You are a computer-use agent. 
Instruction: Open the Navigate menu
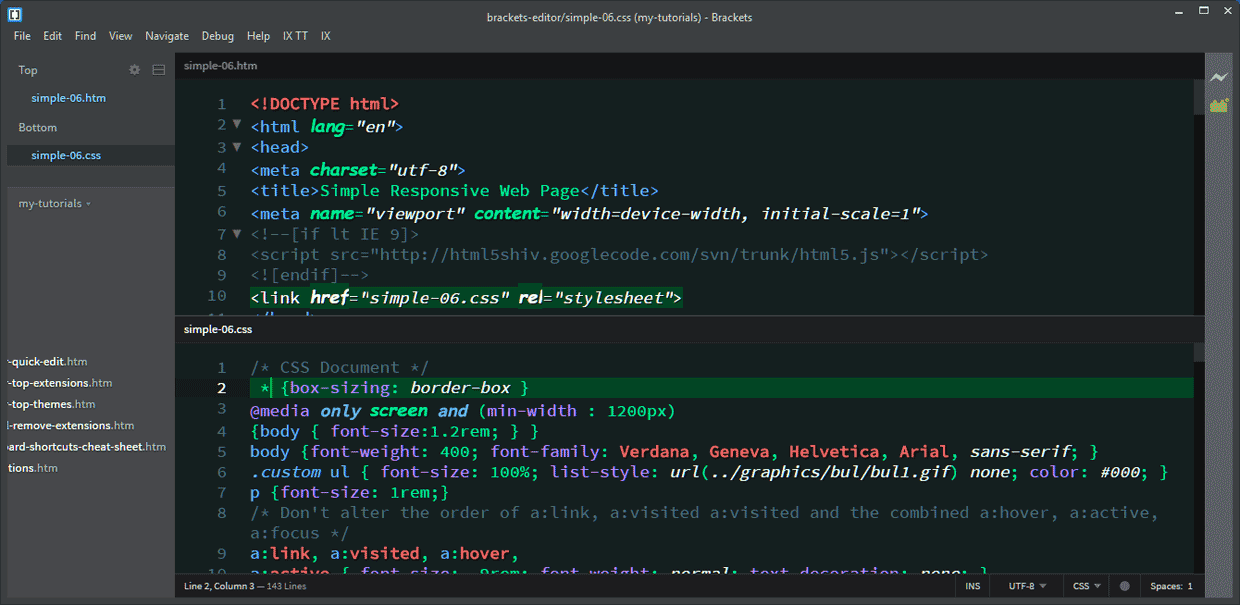167,36
